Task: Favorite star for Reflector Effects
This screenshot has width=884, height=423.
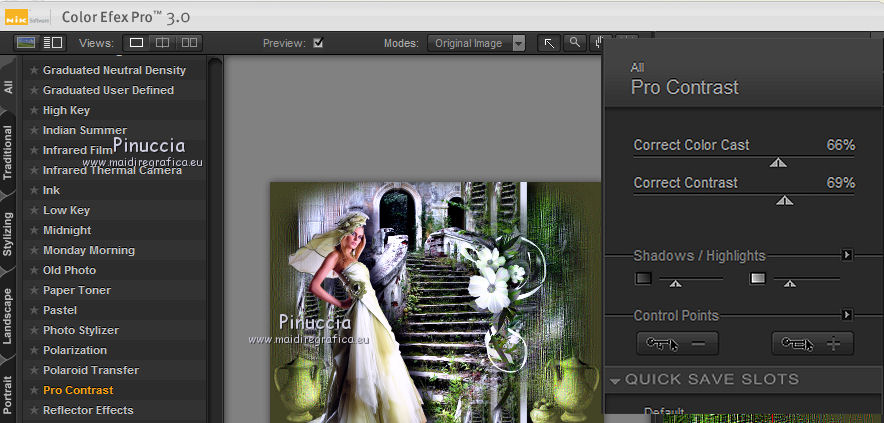Action: [34, 411]
